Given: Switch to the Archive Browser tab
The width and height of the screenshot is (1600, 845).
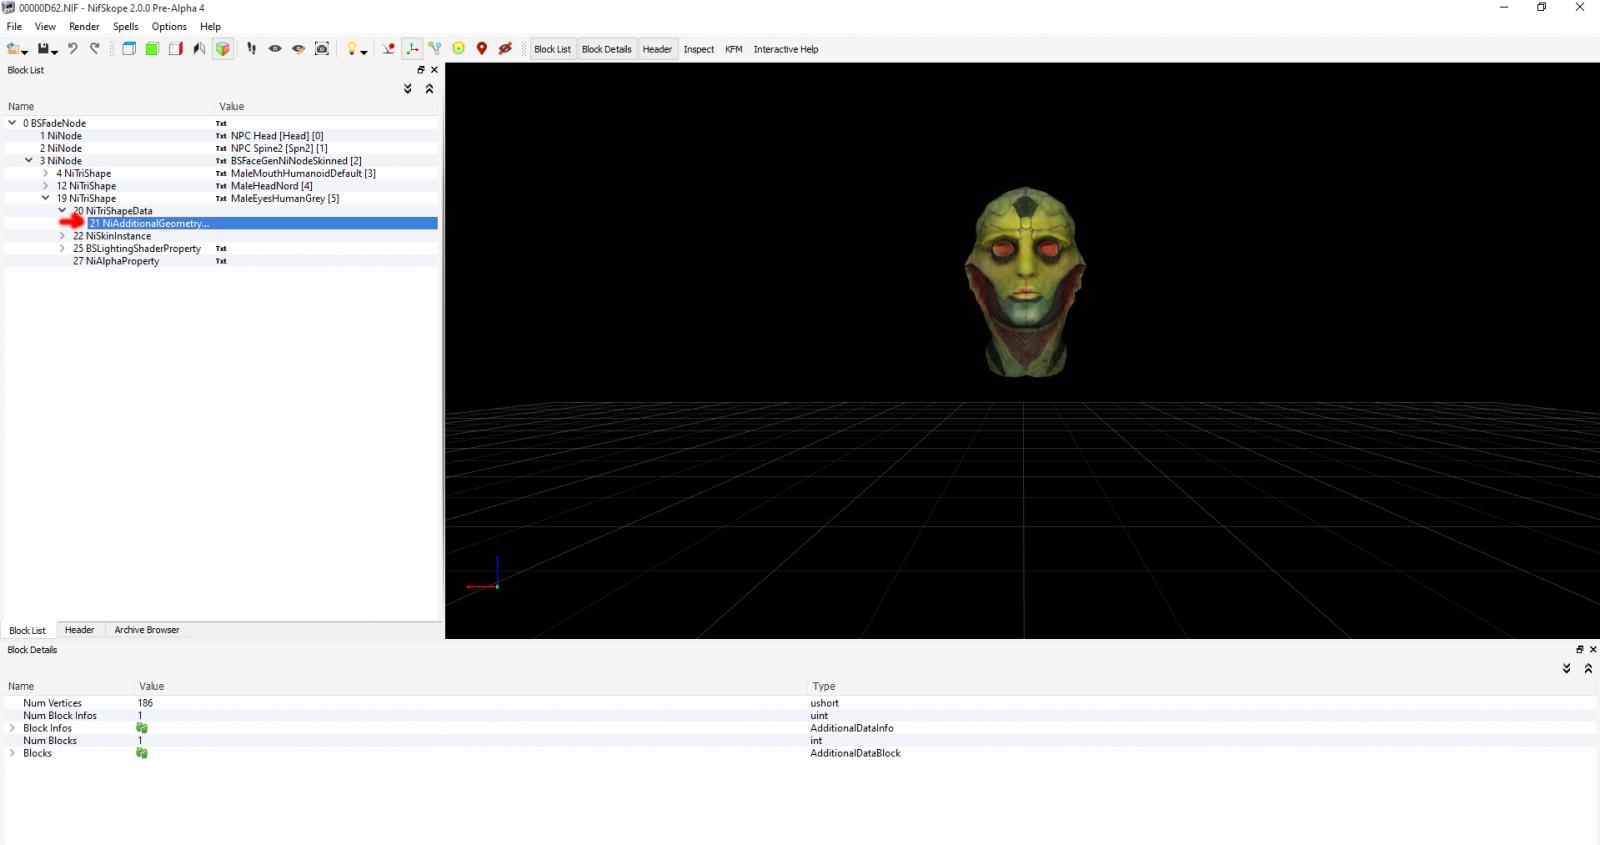Looking at the screenshot, I should tap(147, 630).
